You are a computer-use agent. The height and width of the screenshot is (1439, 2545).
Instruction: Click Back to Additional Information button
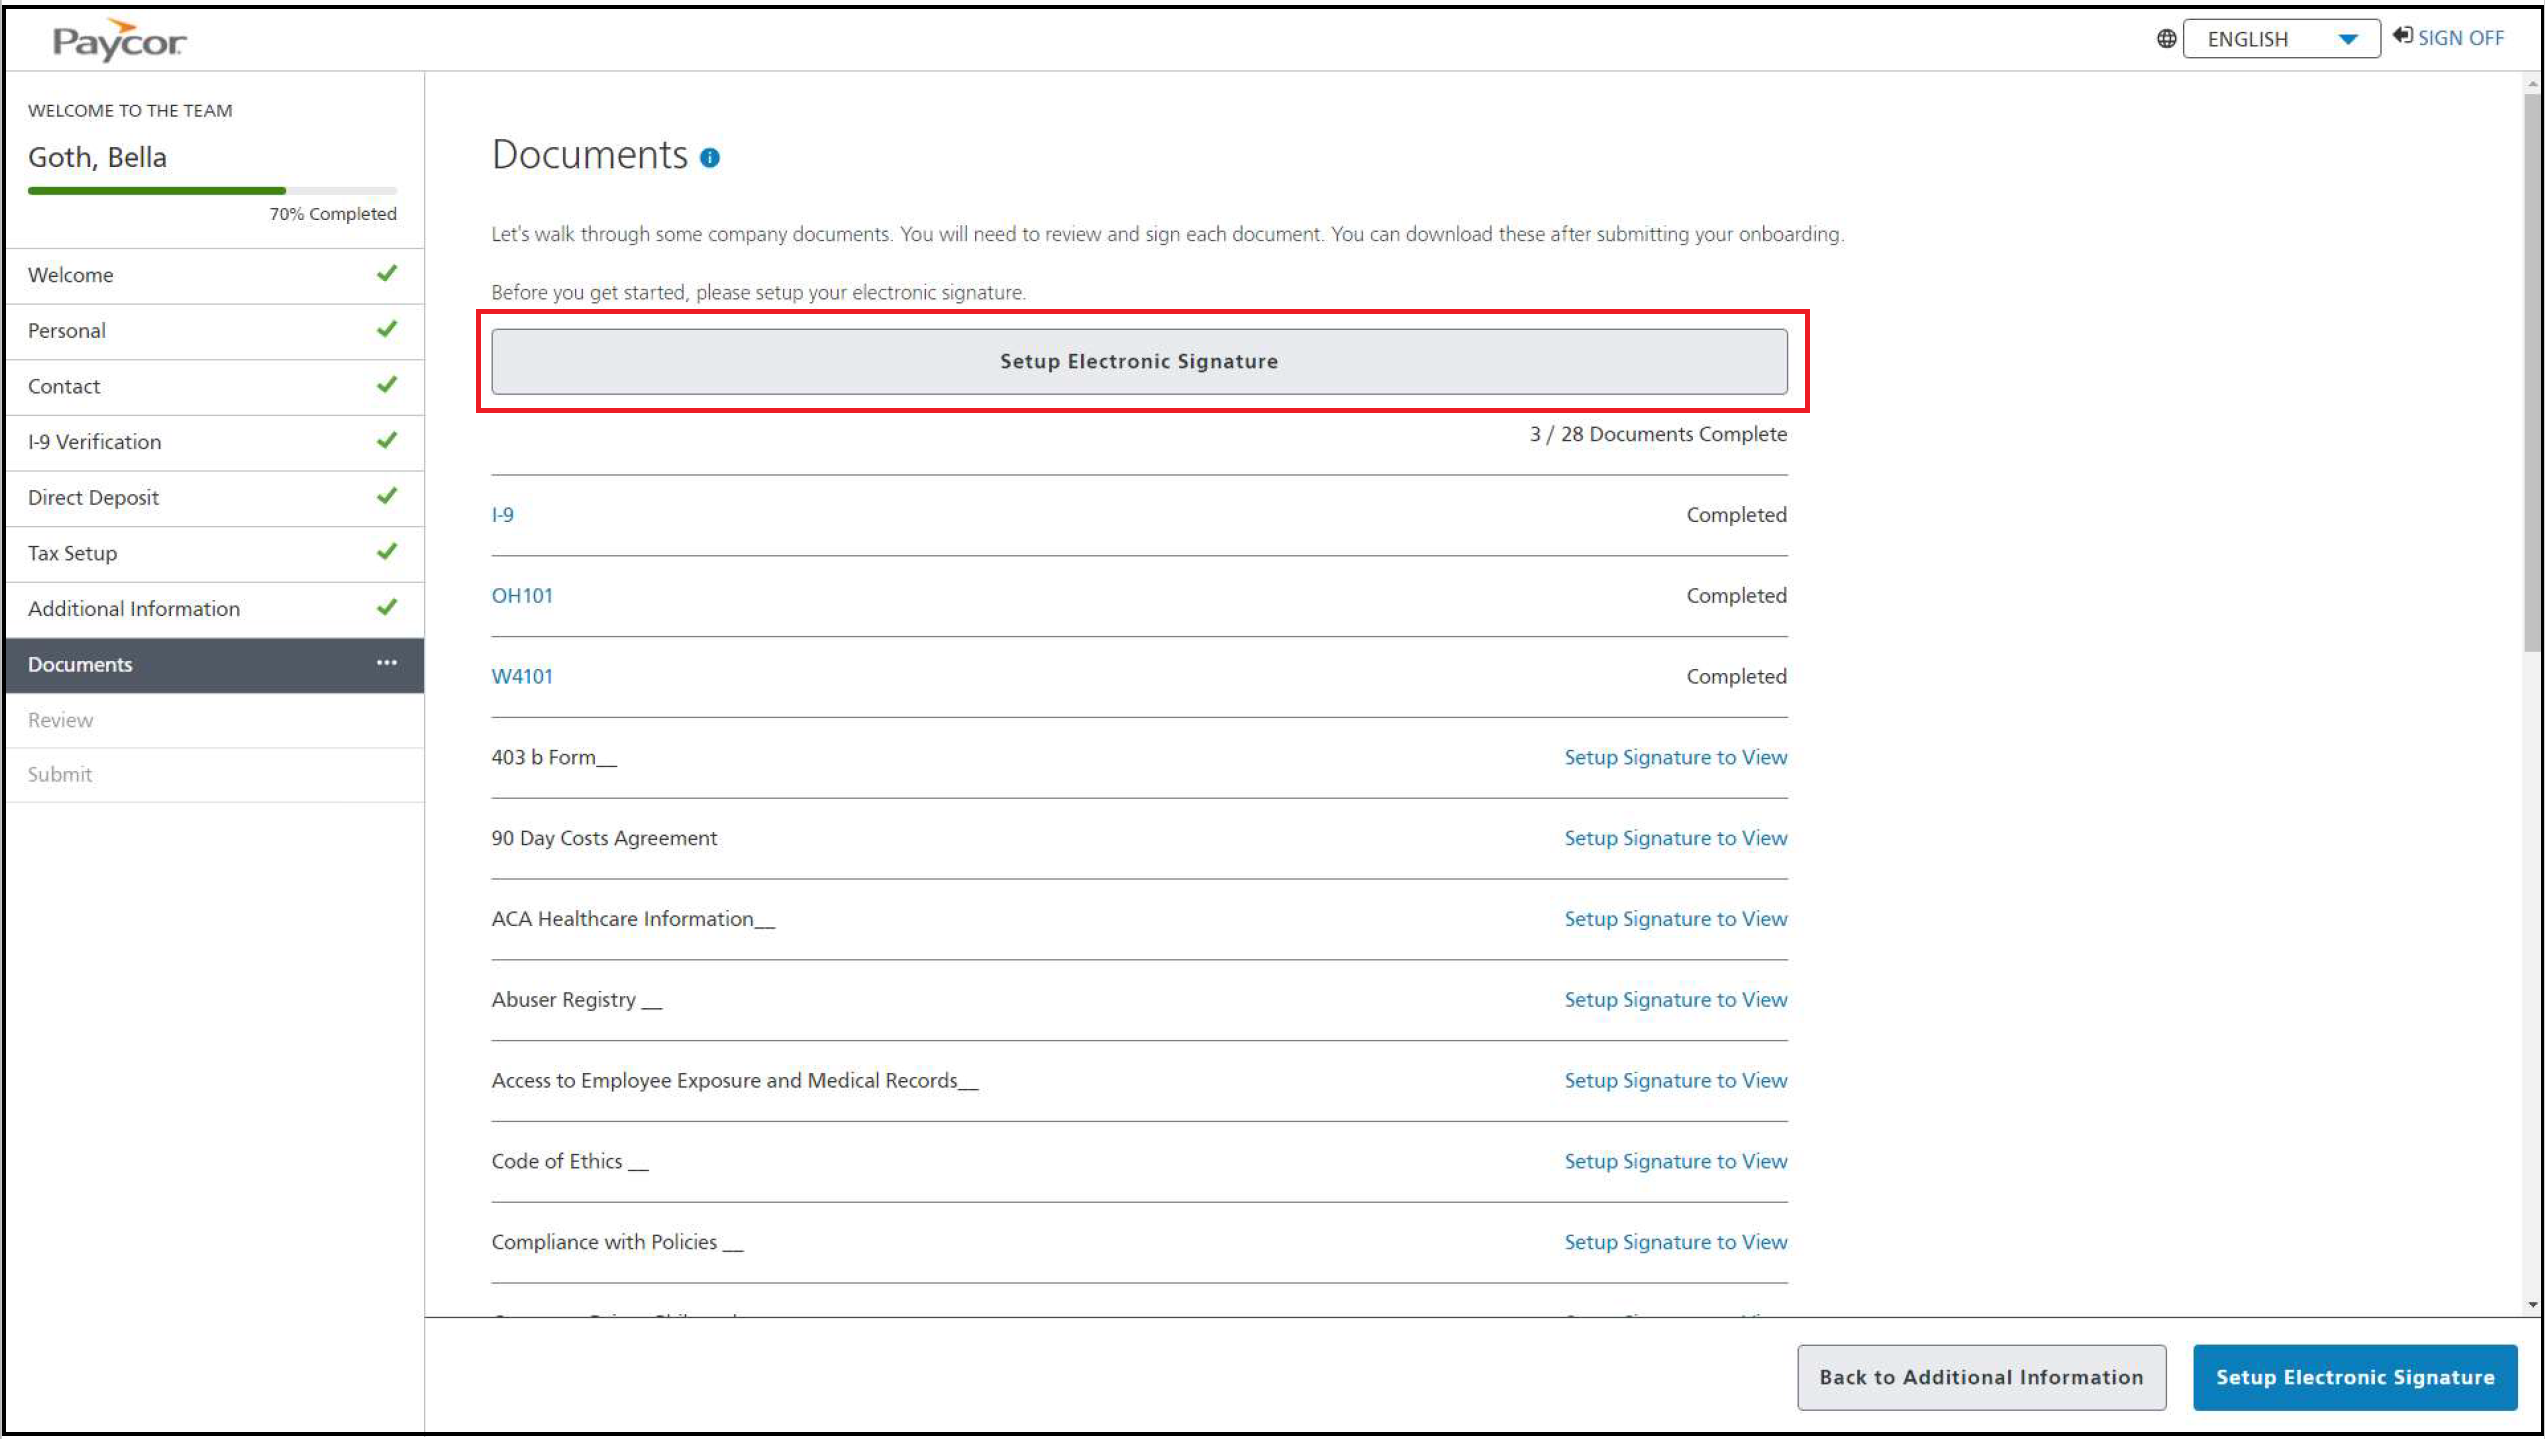pyautogui.click(x=1981, y=1377)
